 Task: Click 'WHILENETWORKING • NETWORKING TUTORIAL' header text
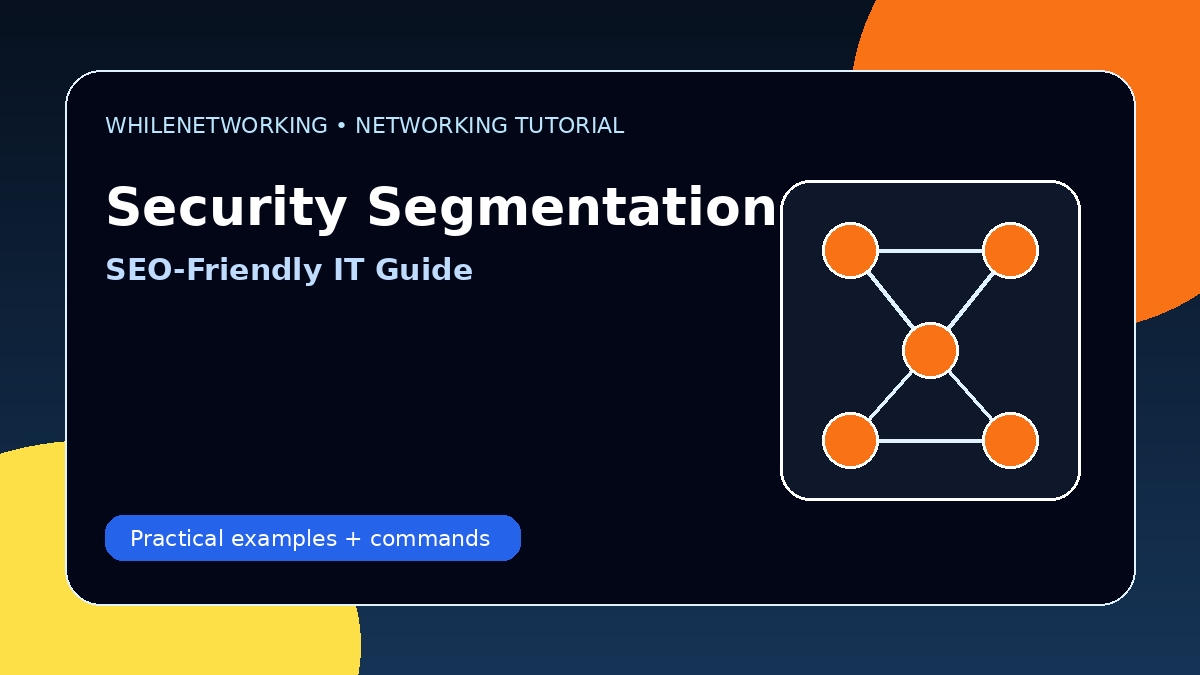364,126
